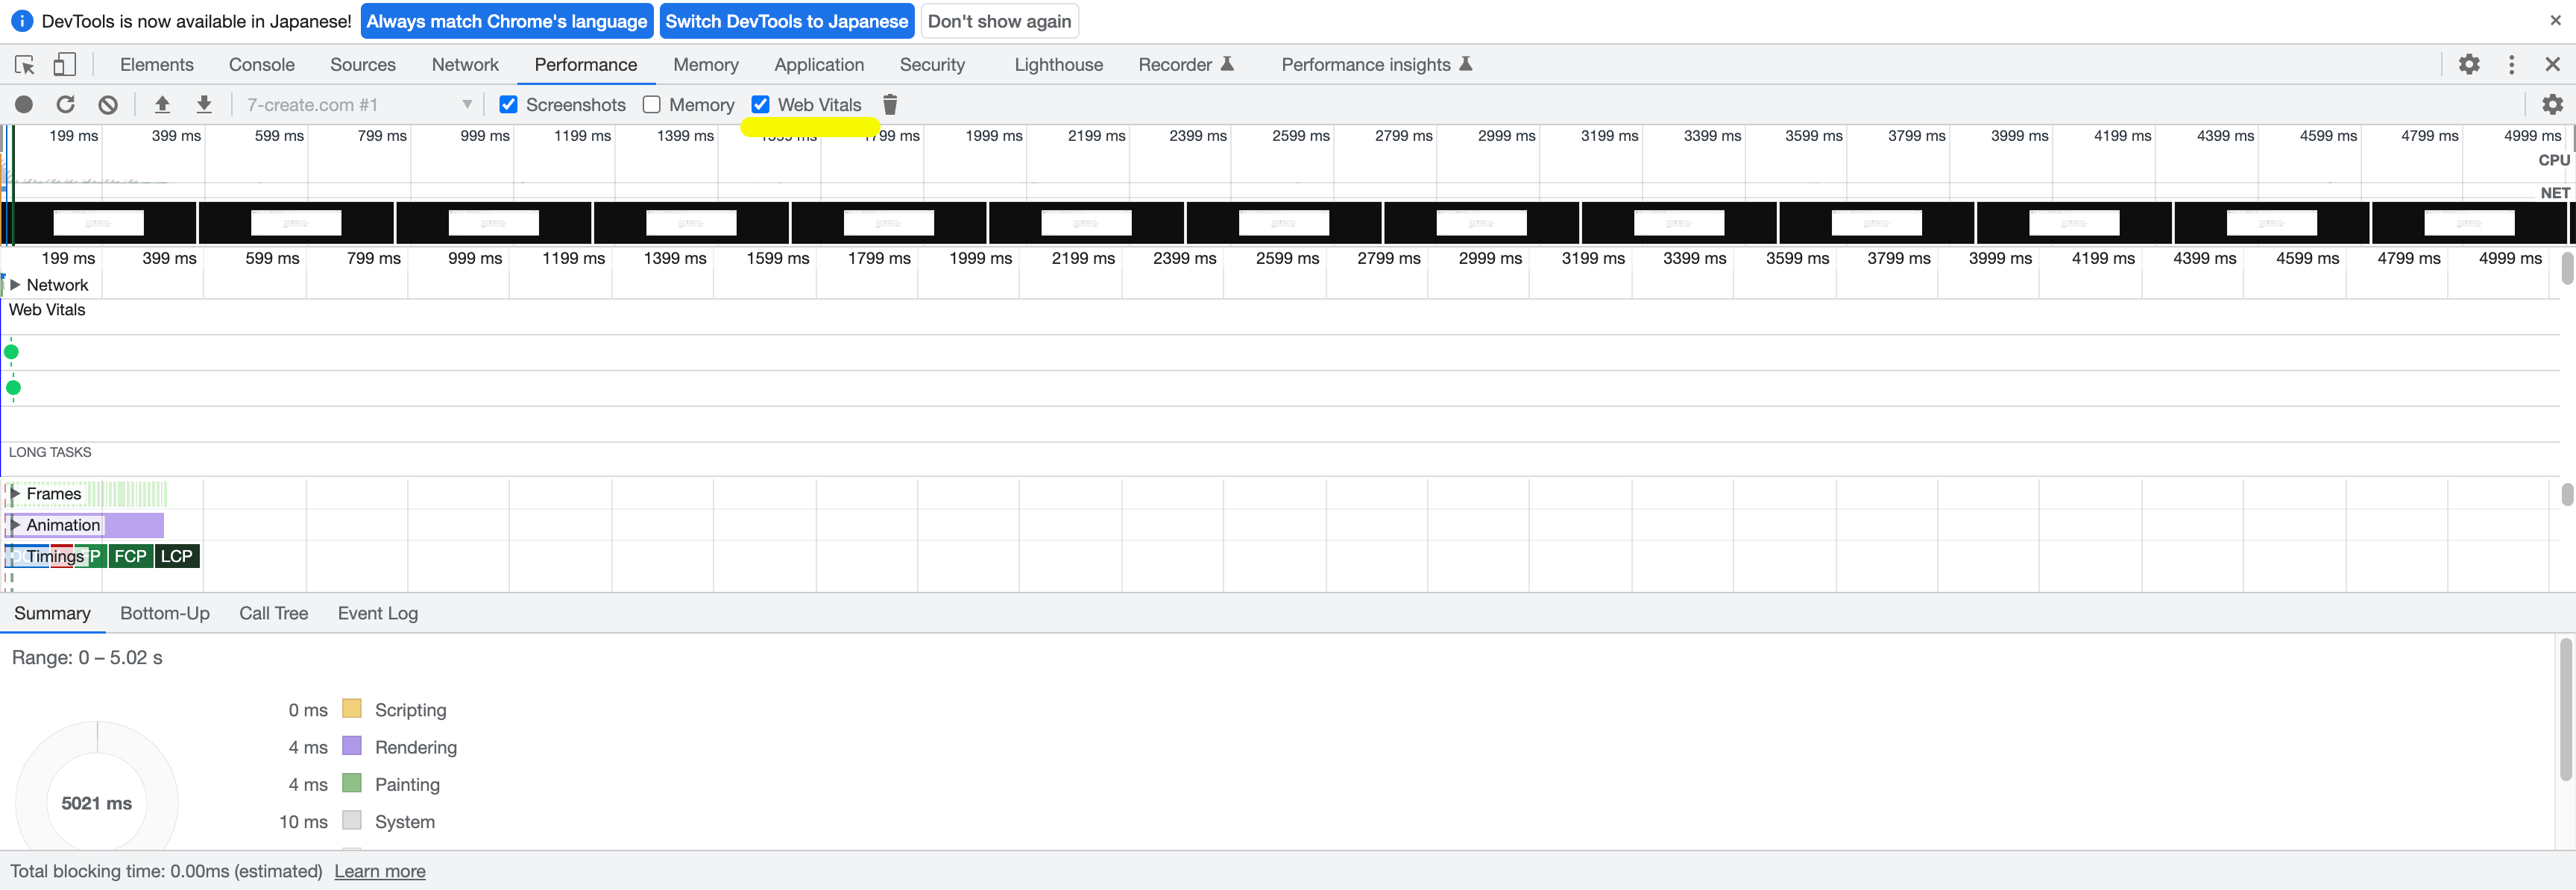The width and height of the screenshot is (2576, 890).
Task: Disable the Web Vitals checkbox
Action: [x=761, y=104]
